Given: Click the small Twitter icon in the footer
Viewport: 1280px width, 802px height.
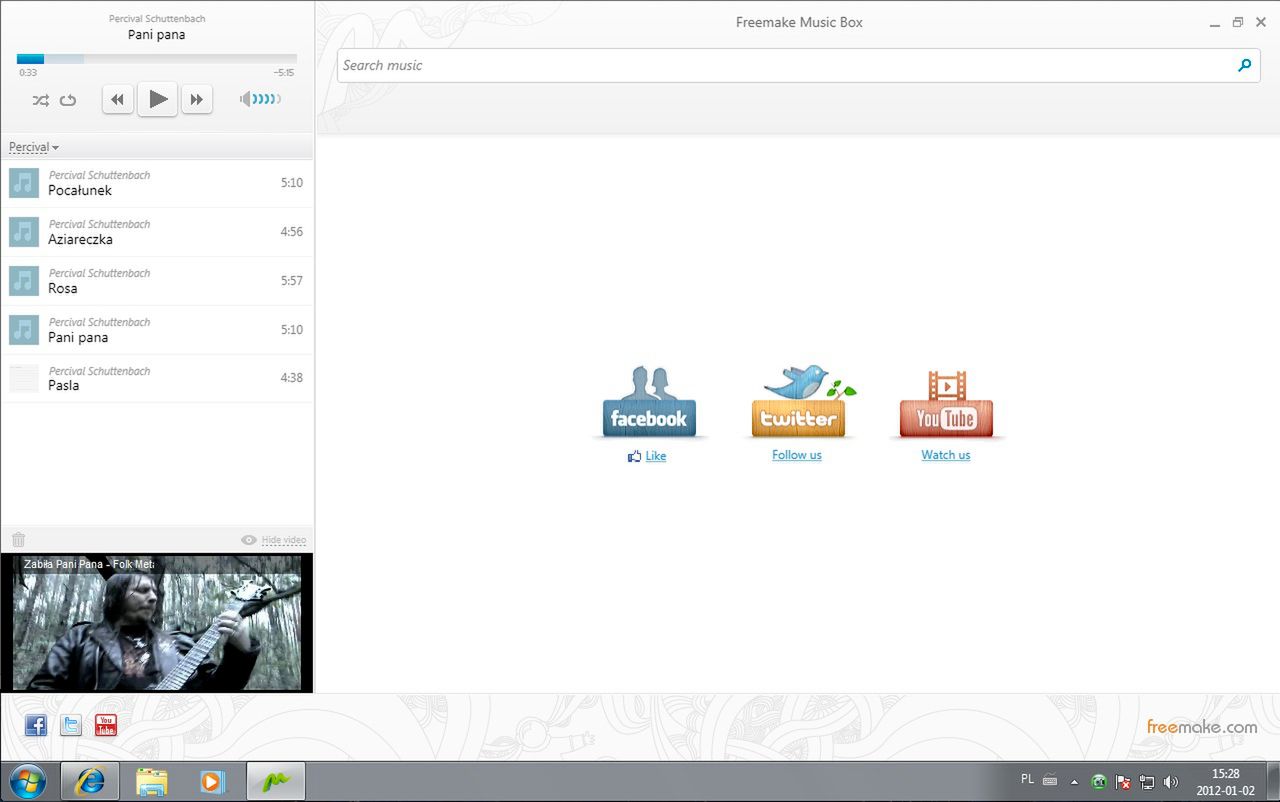Looking at the screenshot, I should coord(71,725).
